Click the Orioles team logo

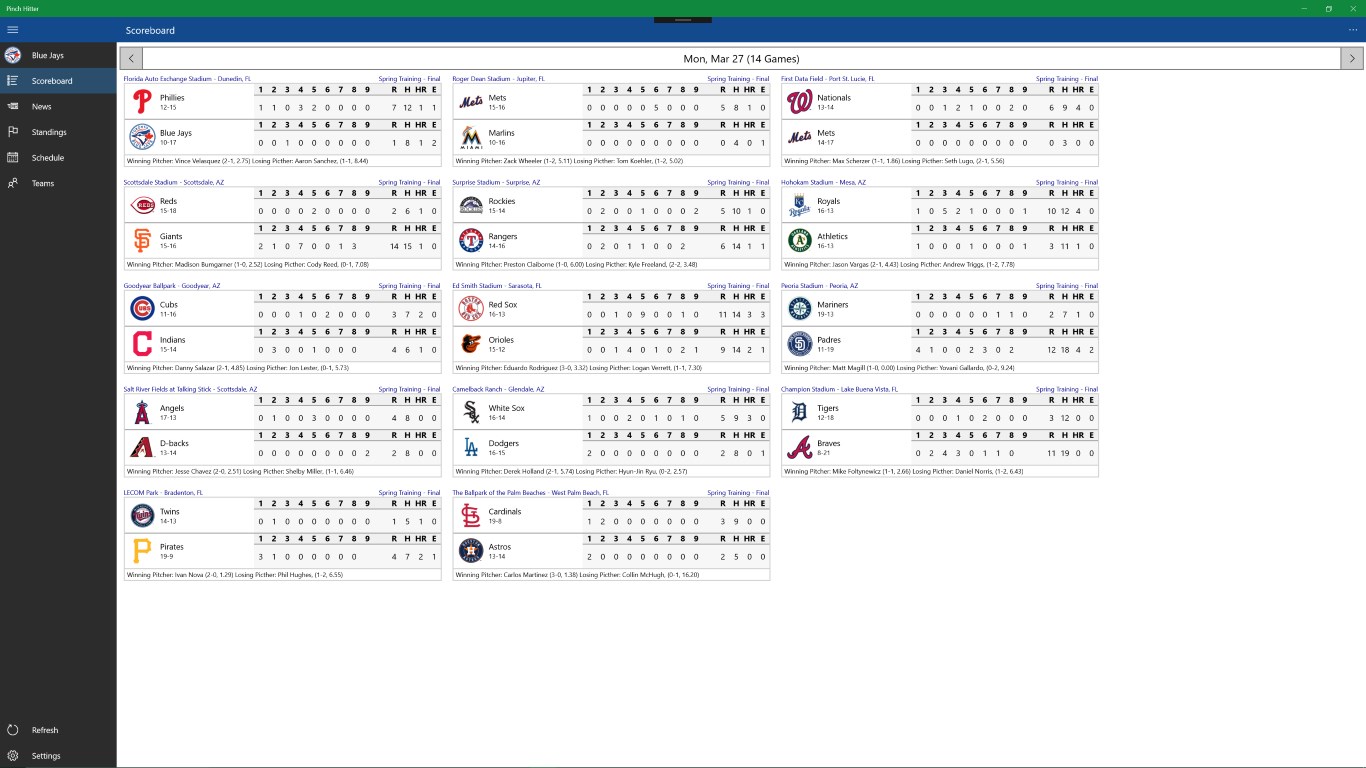pyautogui.click(x=471, y=344)
